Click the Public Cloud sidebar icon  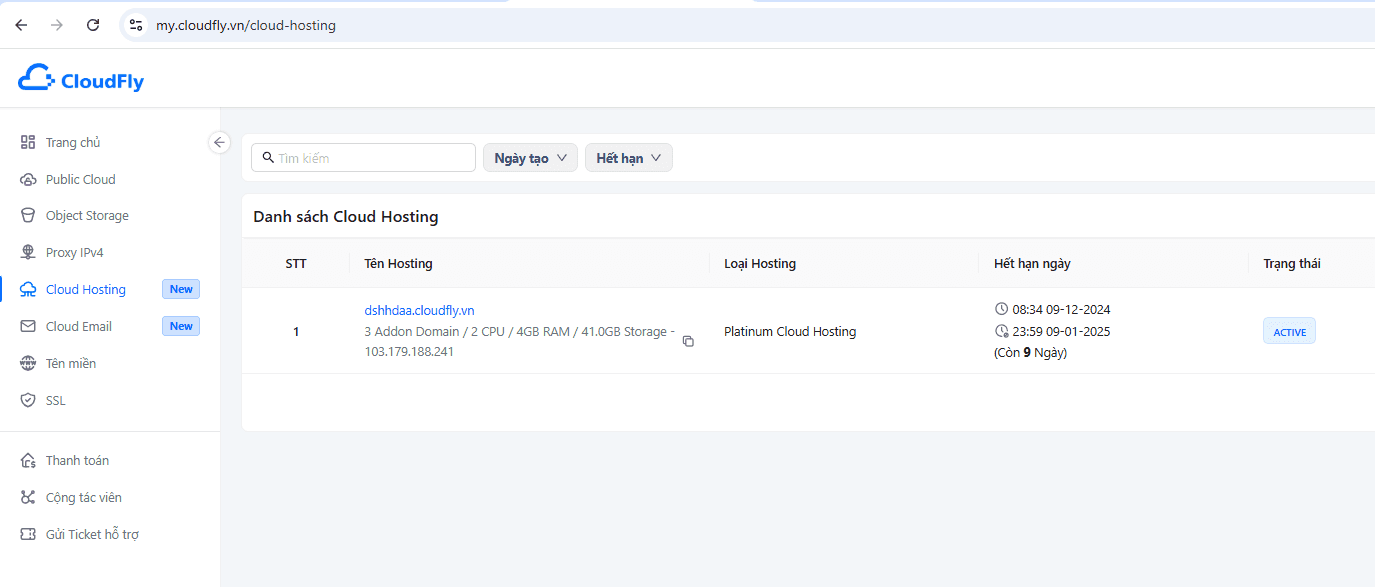click(28, 179)
